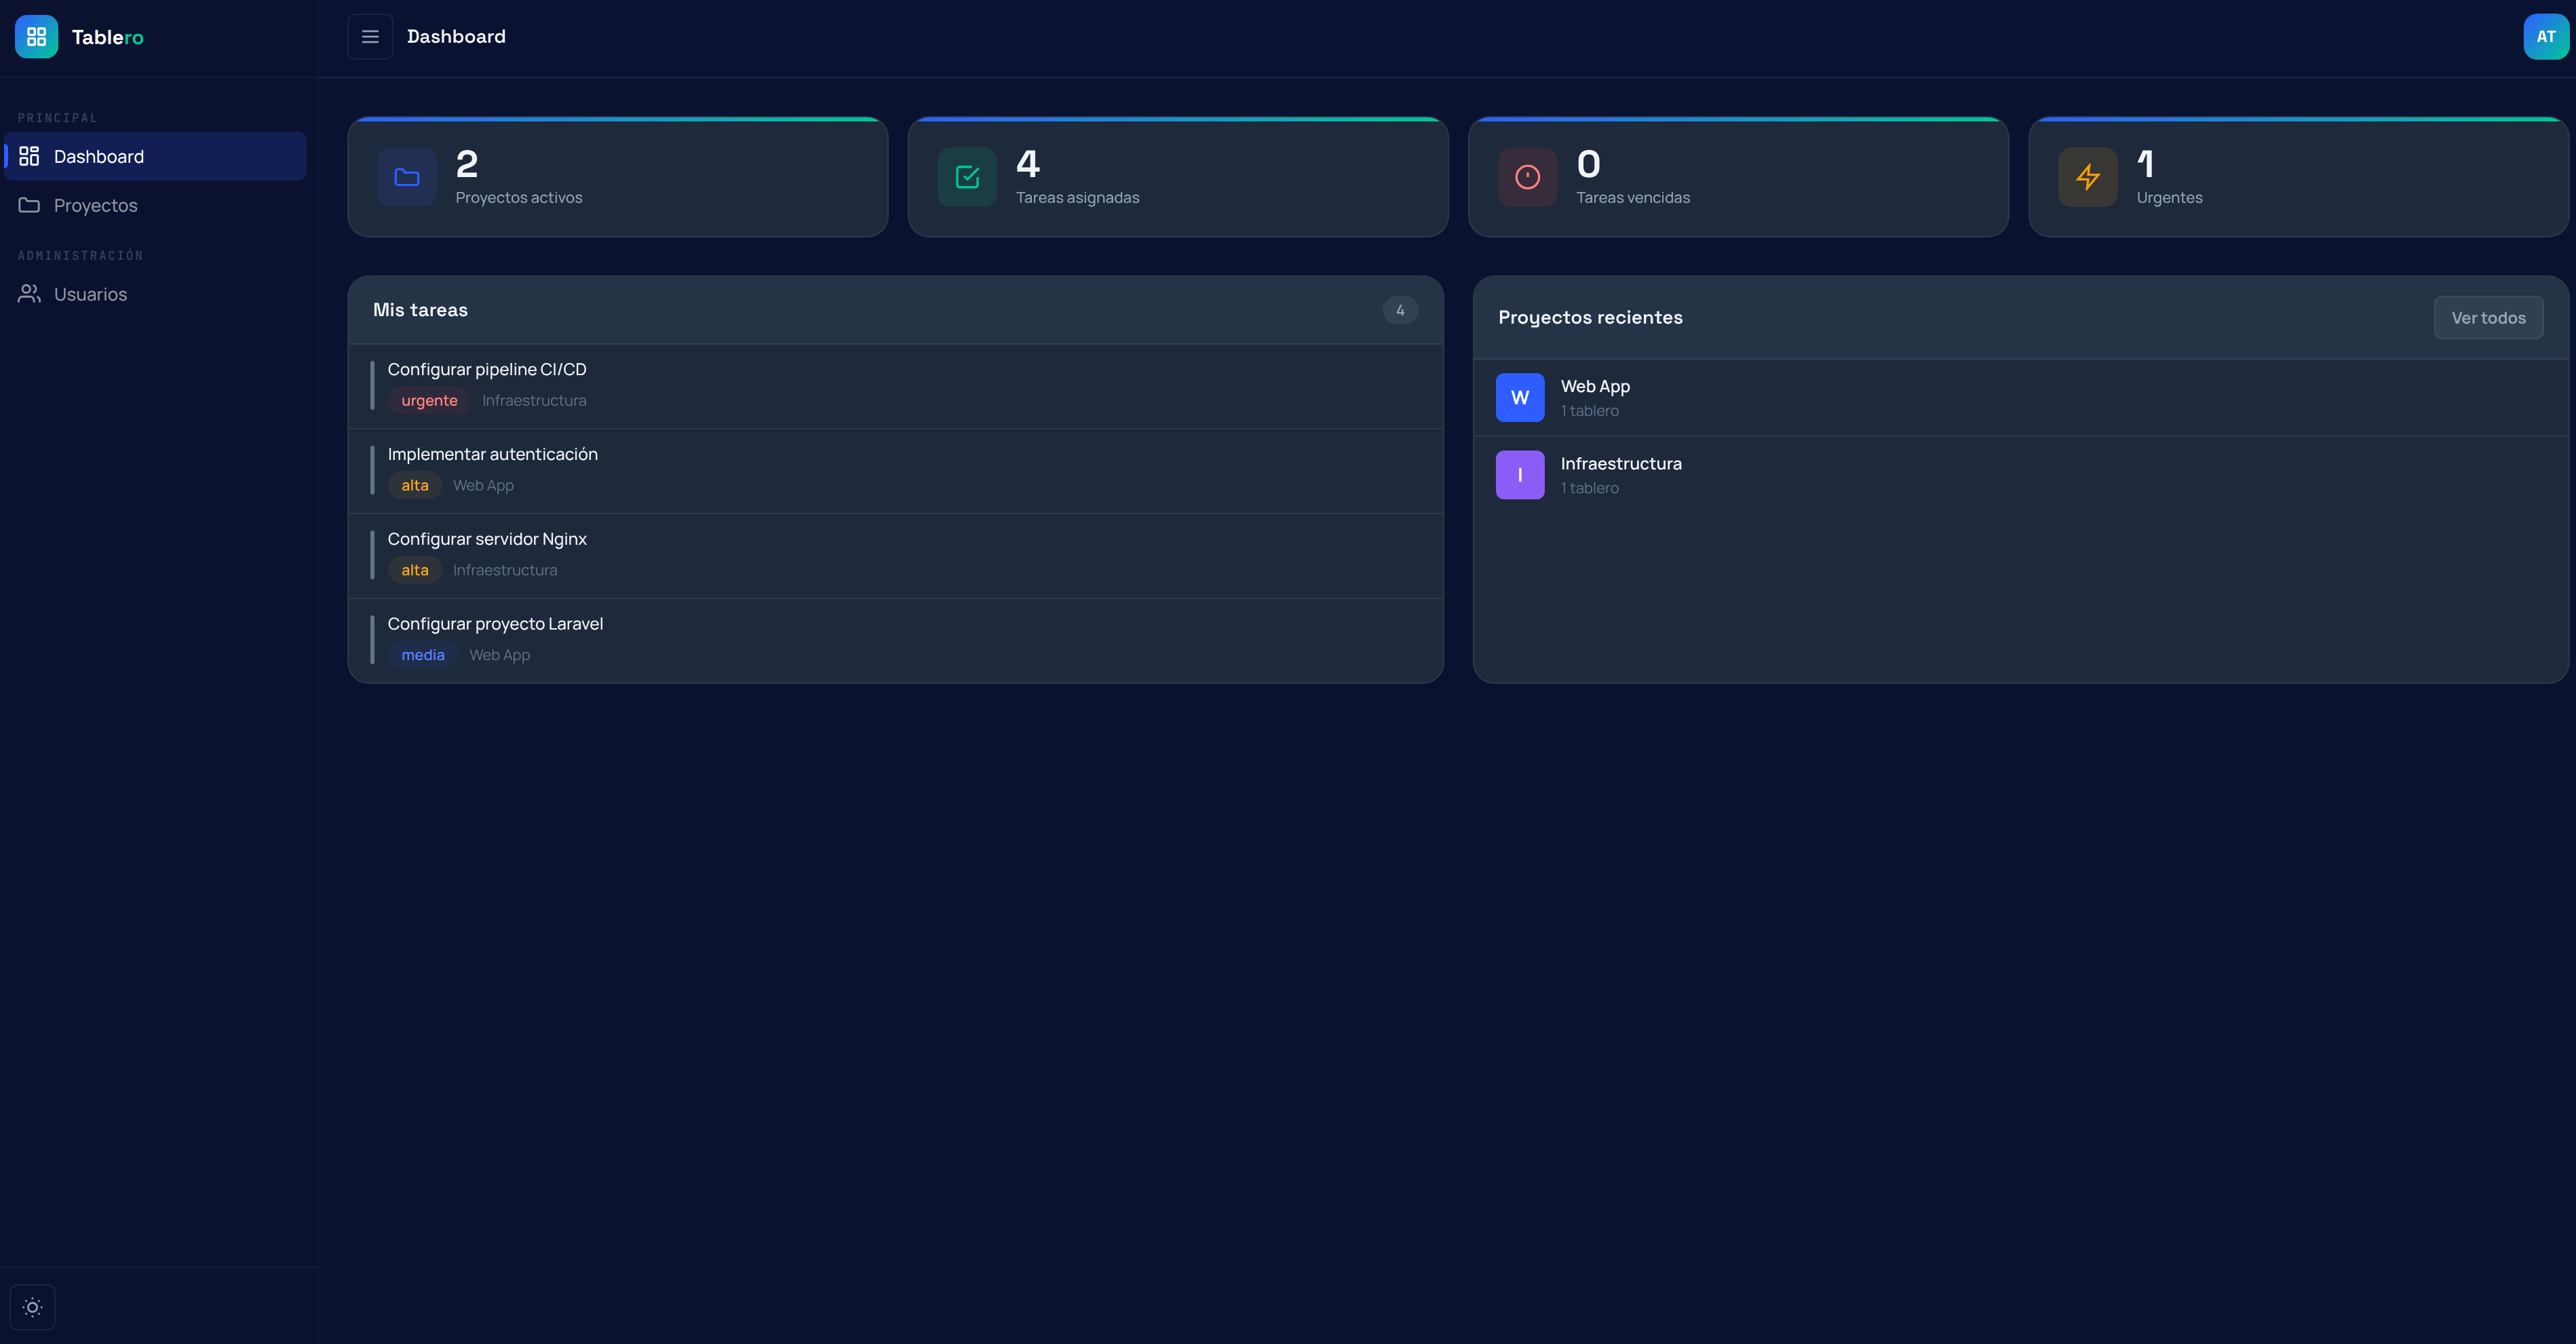Click the lightning bolt icon on Urgentes card
The height and width of the screenshot is (1344, 2576).
click(x=2088, y=177)
